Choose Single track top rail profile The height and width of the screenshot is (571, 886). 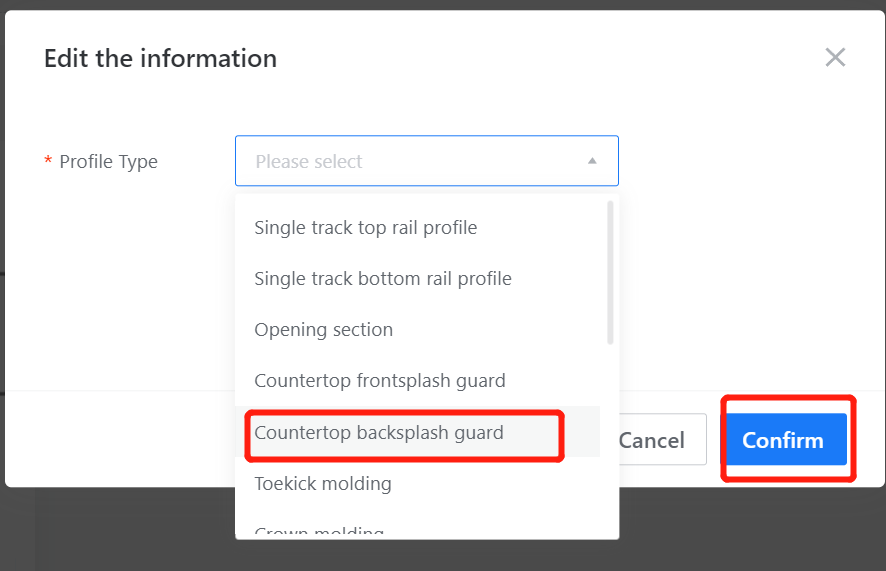point(365,228)
